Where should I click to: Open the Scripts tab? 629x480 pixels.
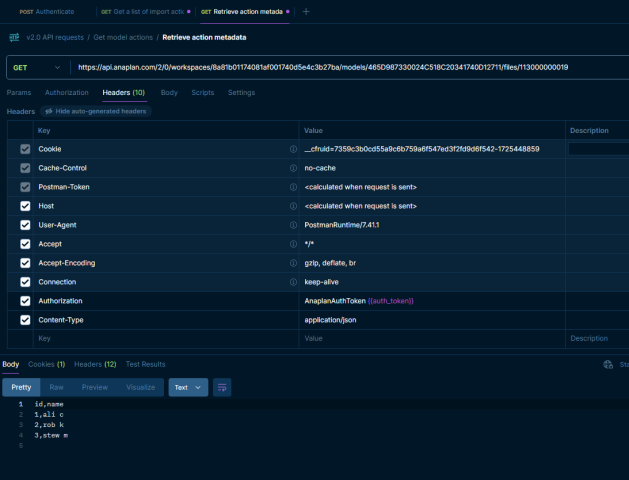(203, 93)
